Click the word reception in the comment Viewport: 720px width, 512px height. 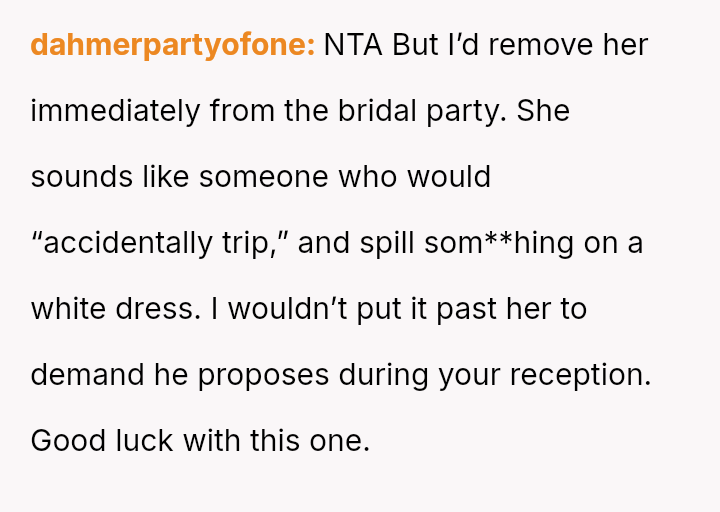coord(580,376)
